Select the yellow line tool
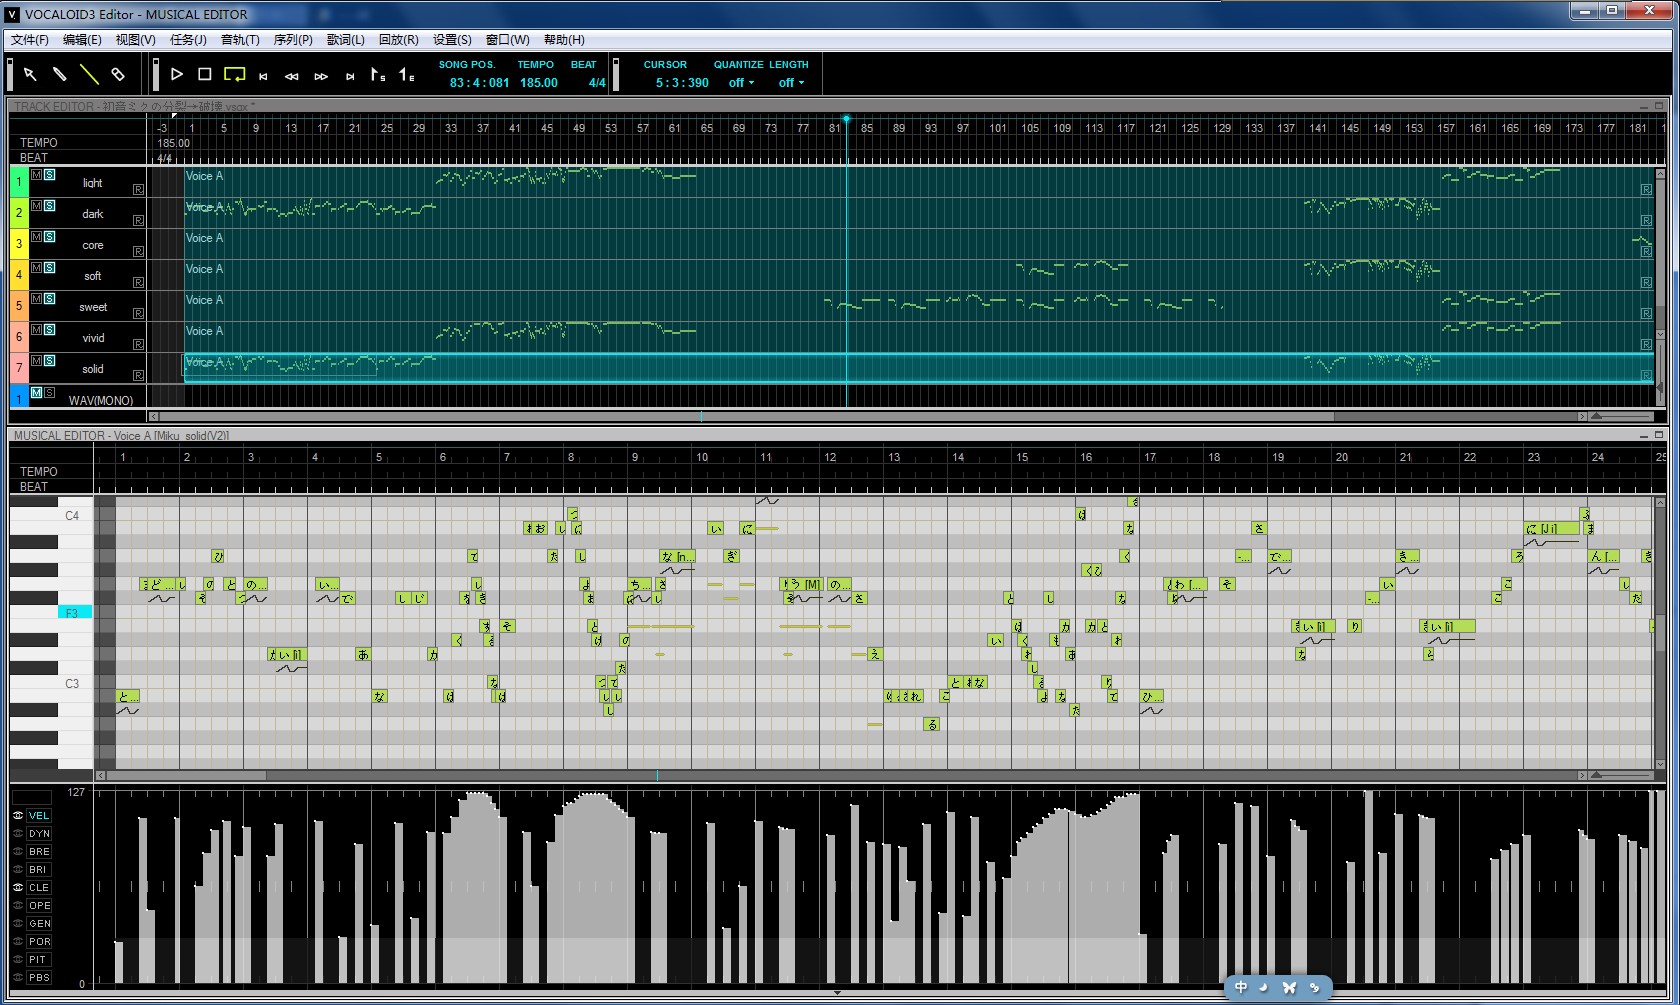 click(88, 74)
